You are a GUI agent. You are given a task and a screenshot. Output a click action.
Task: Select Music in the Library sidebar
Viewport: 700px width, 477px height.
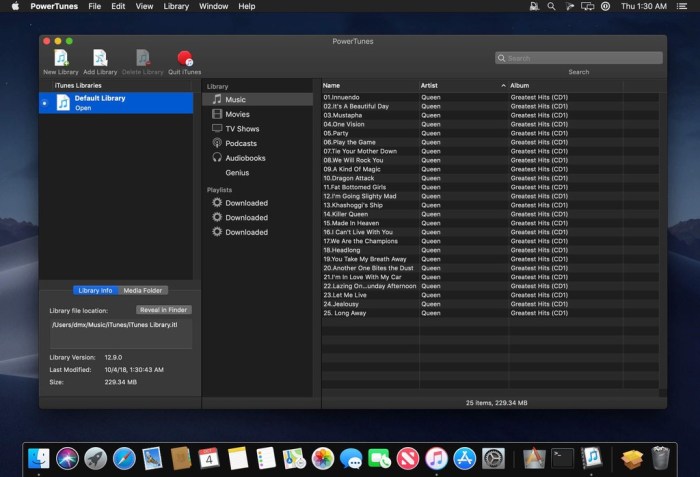coord(235,100)
